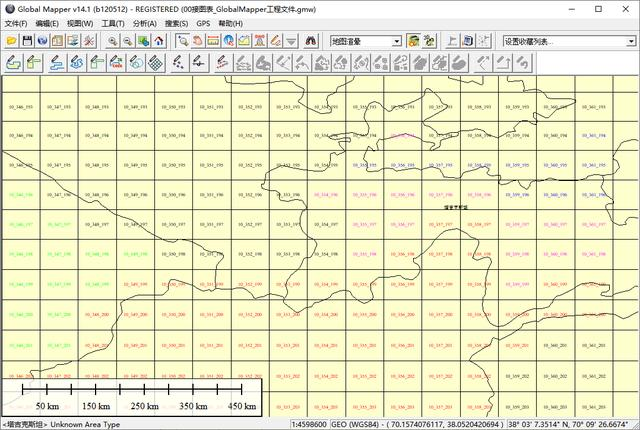This screenshot has width=640, height=430.
Task: Click the Save workspace floppy disk icon
Action: tap(28, 41)
